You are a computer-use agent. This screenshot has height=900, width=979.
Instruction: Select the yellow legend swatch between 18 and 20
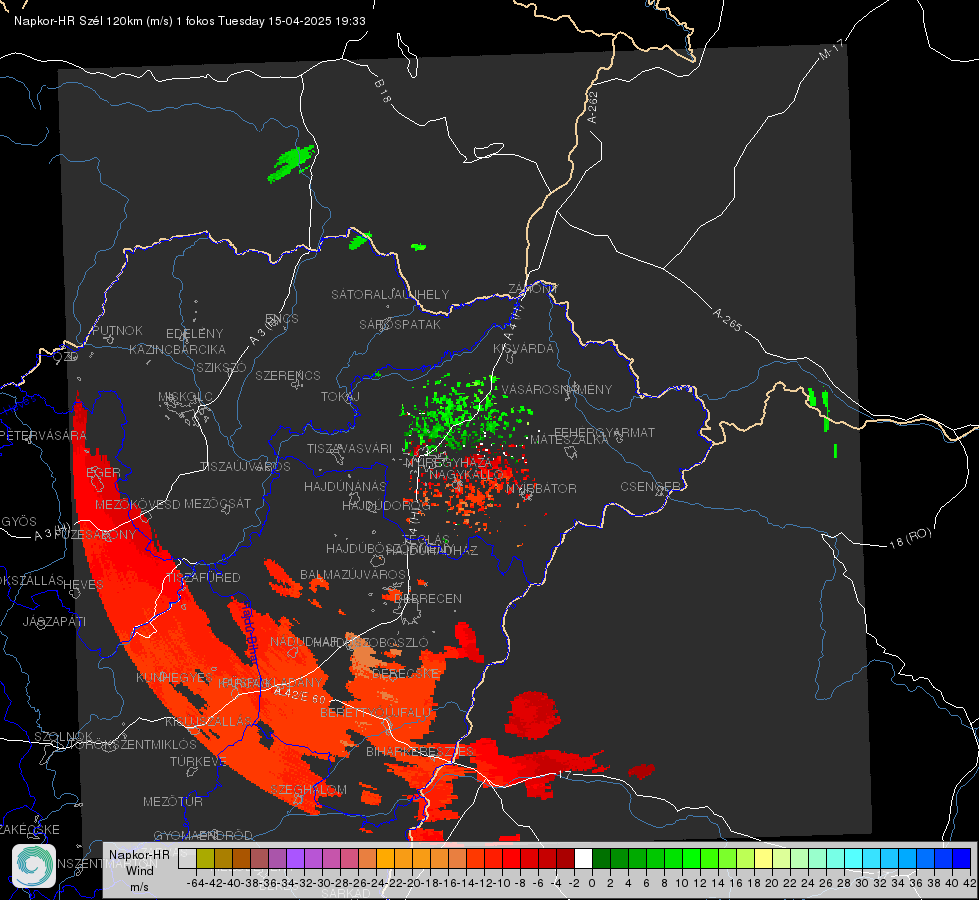(763, 859)
